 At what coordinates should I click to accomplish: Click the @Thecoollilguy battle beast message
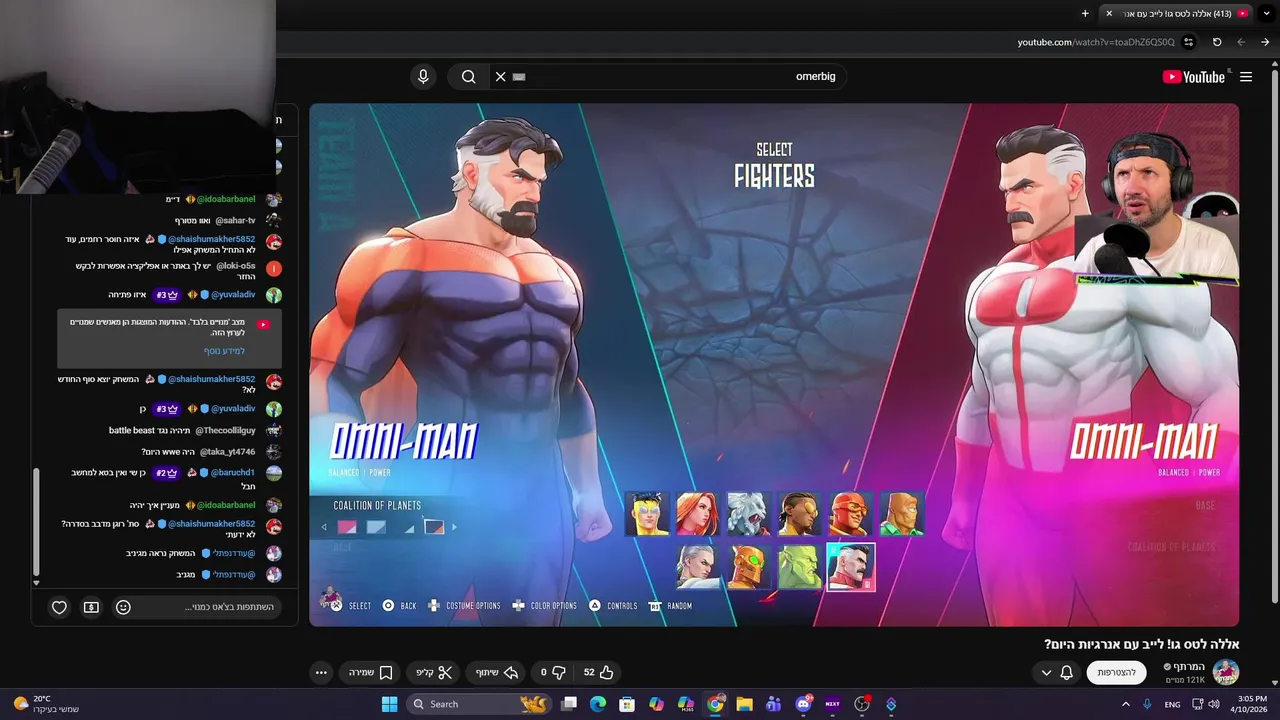182,430
